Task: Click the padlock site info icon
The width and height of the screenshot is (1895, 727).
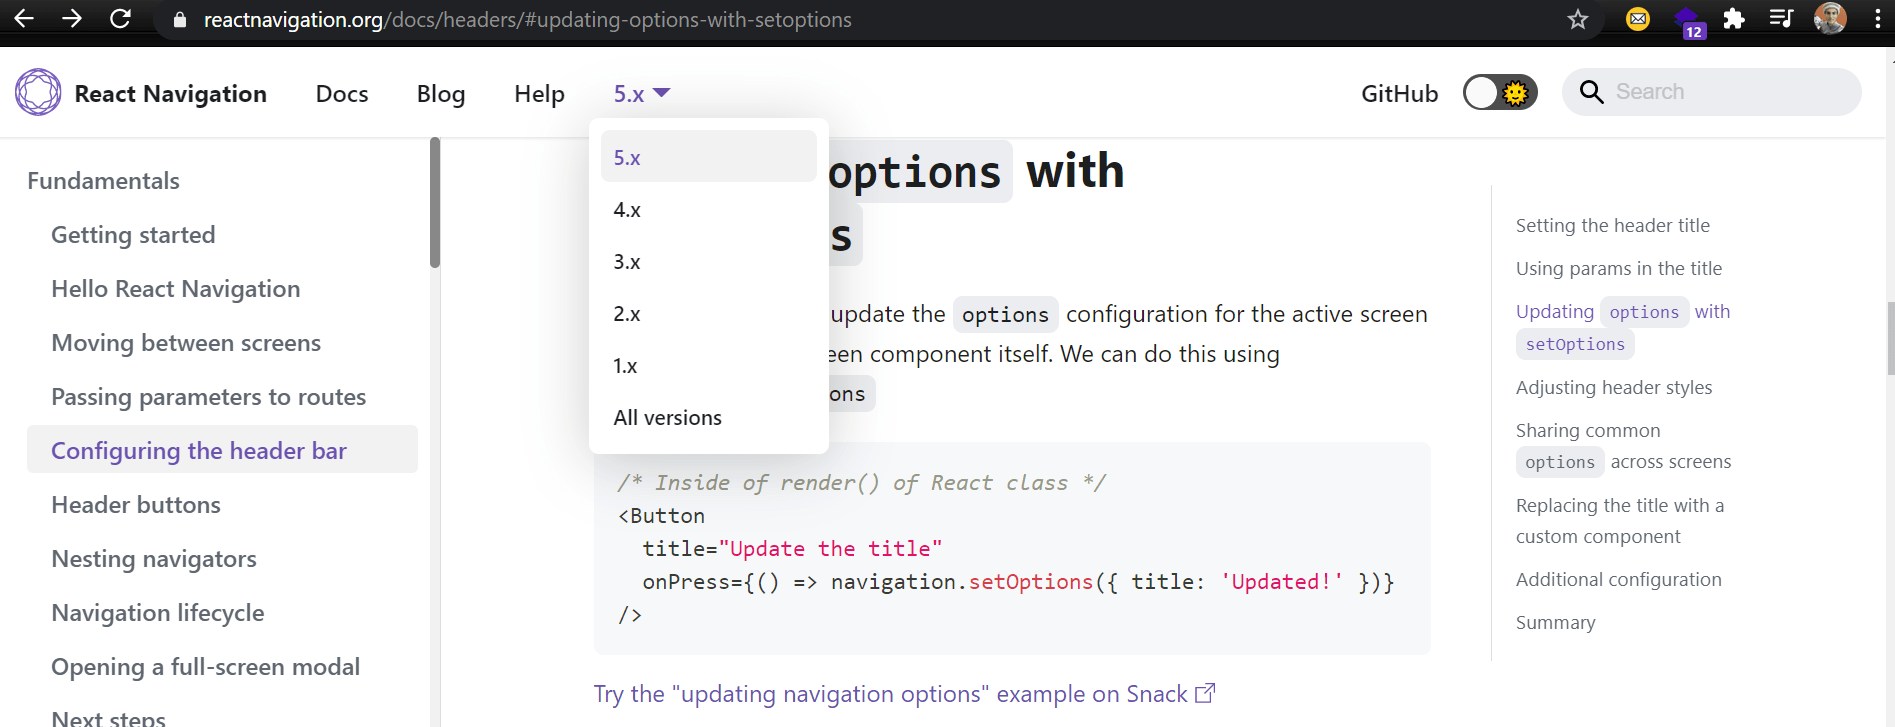Action: [x=180, y=20]
